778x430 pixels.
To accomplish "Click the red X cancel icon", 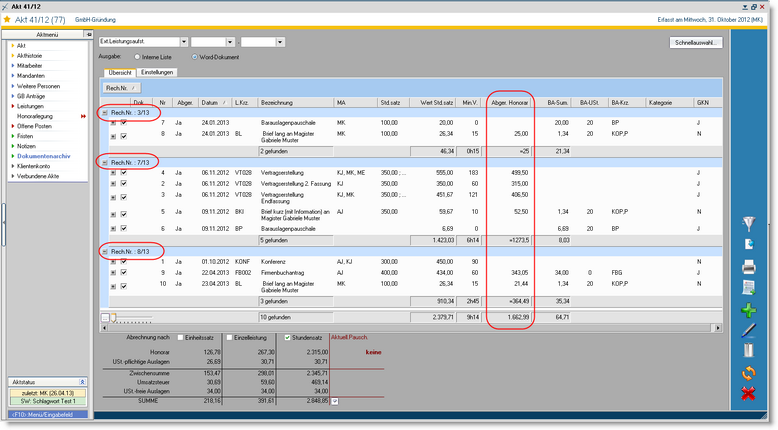I will tap(749, 394).
